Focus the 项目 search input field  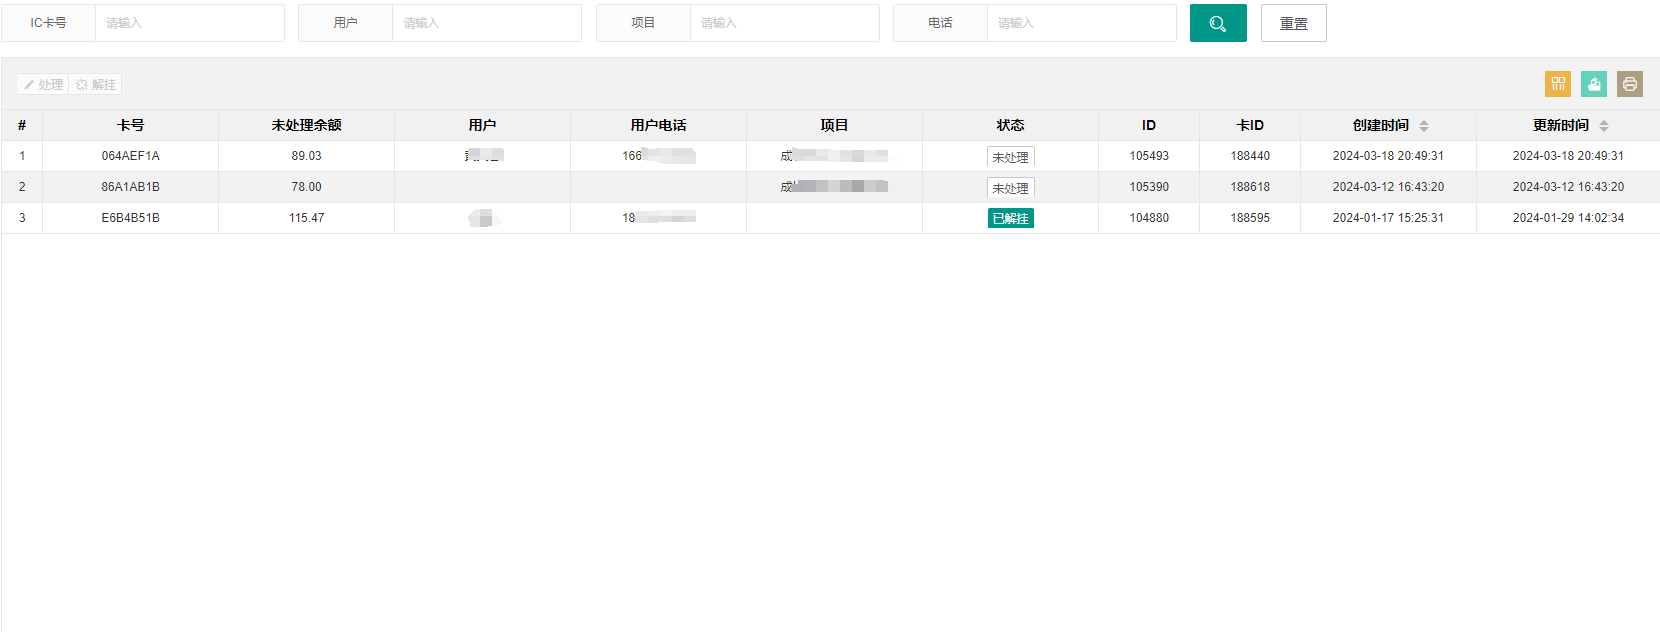tap(785, 23)
